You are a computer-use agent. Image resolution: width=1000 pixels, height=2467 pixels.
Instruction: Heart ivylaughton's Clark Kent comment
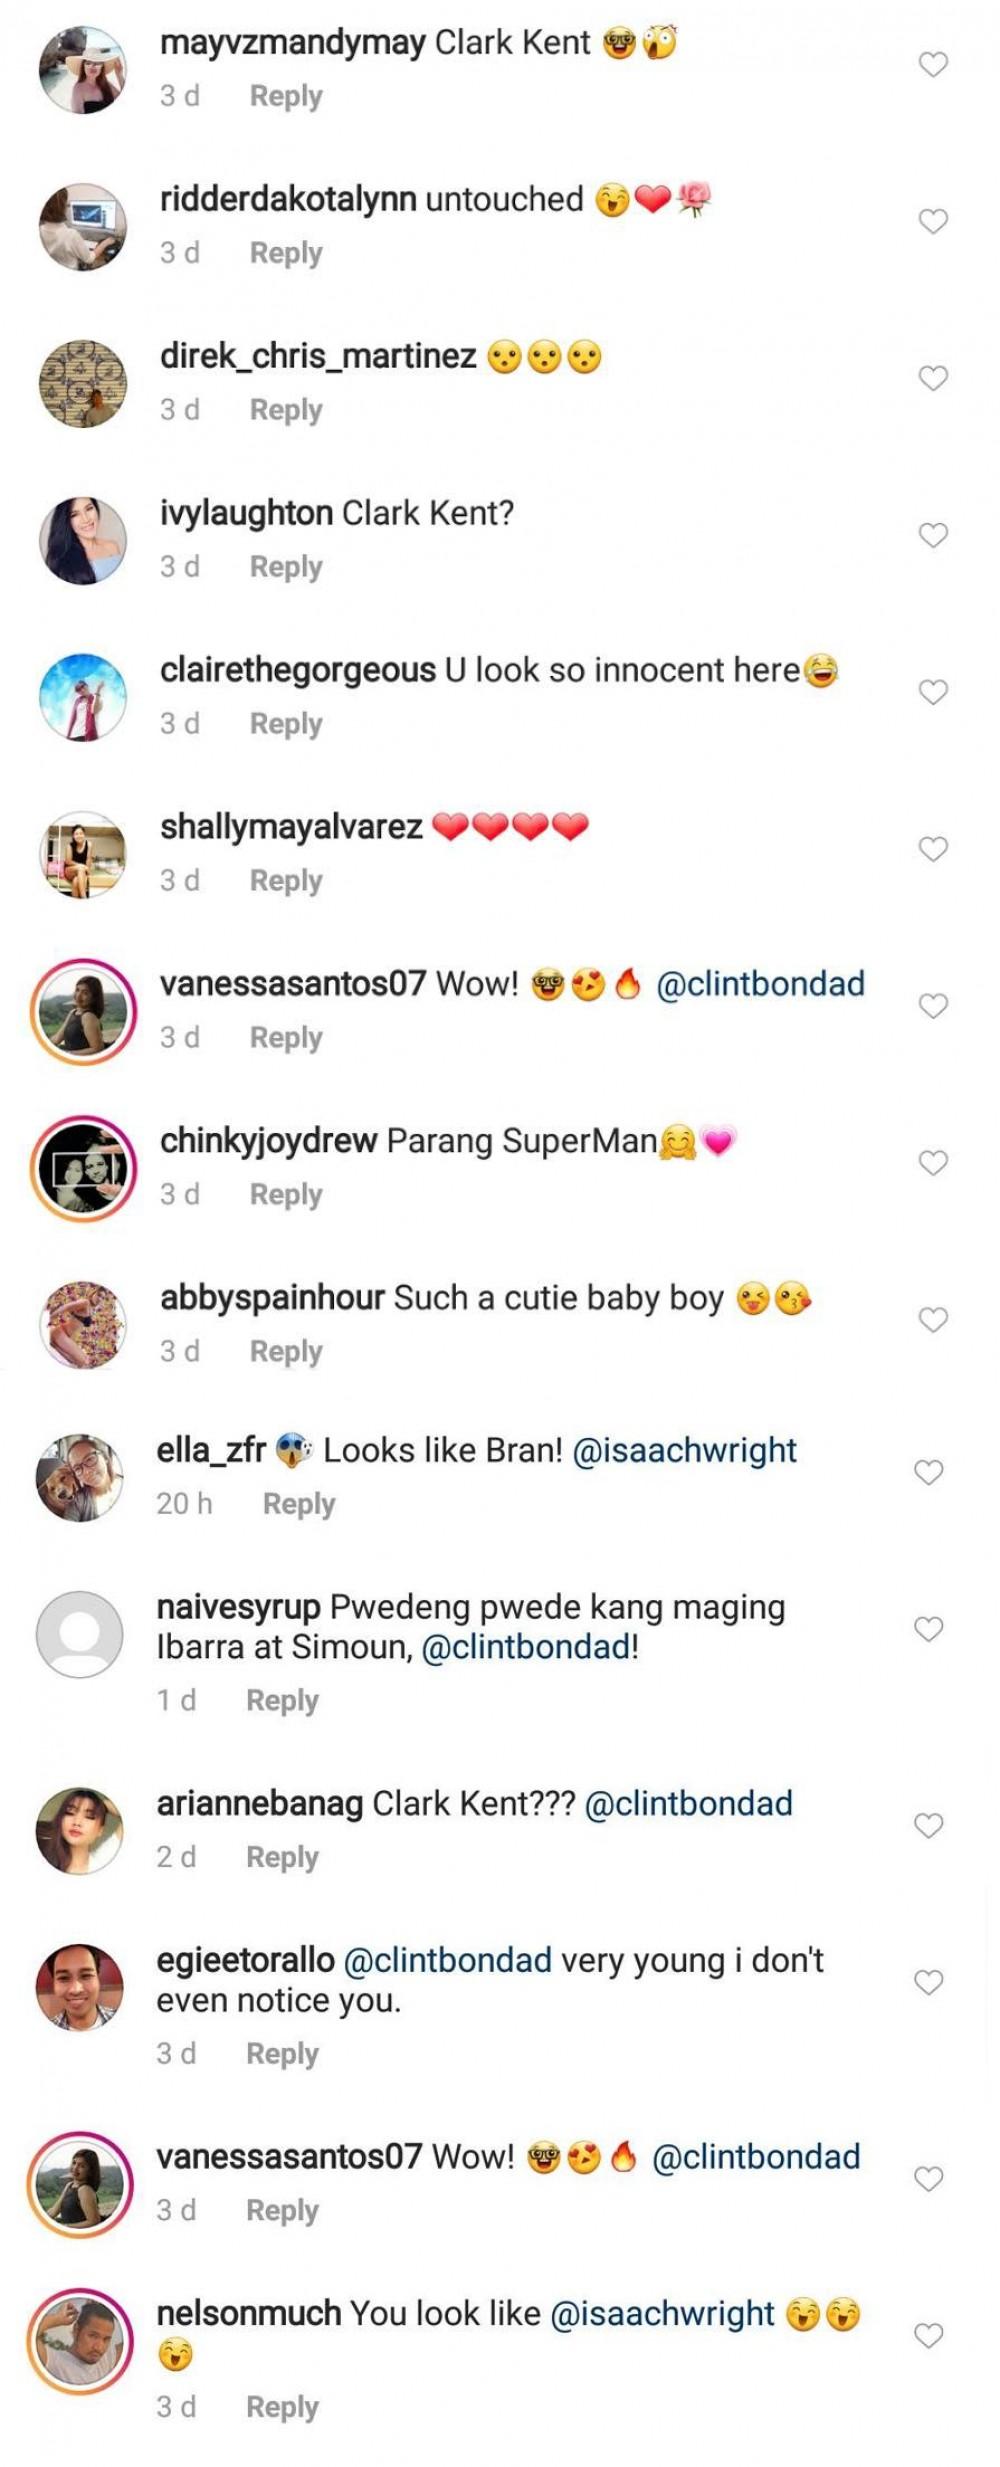[x=933, y=535]
